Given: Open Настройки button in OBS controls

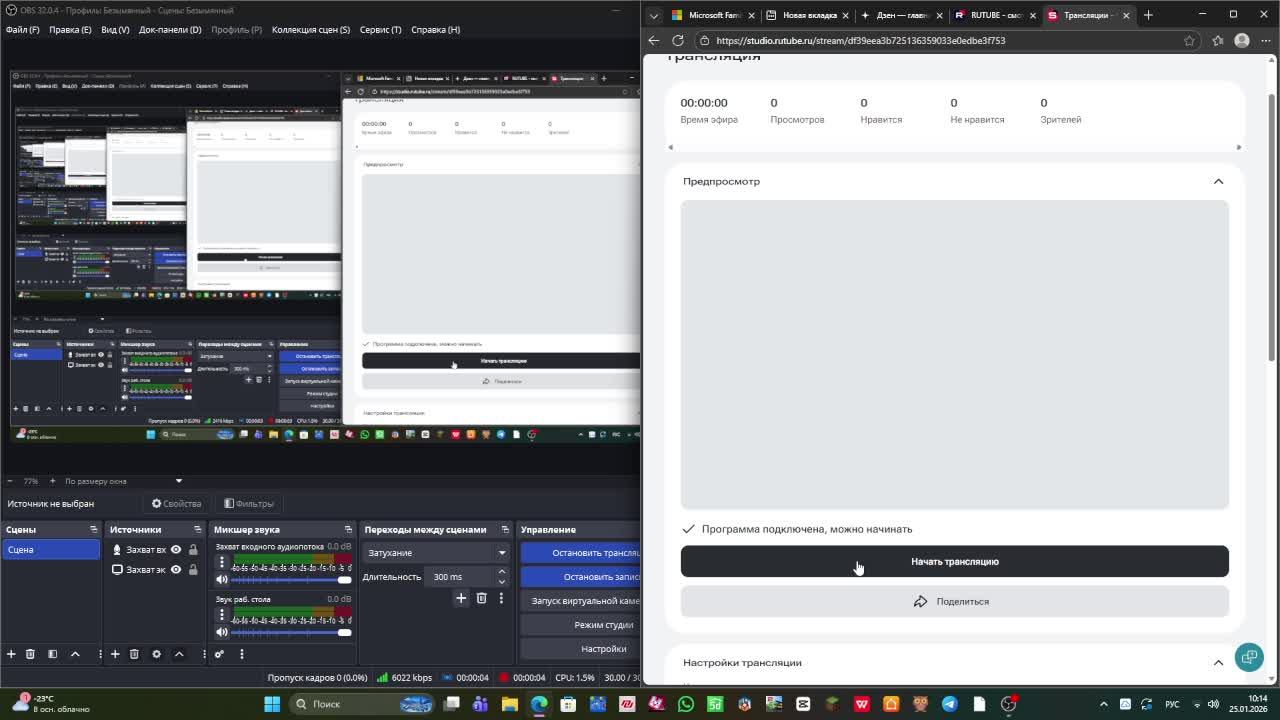Looking at the screenshot, I should (580, 649).
